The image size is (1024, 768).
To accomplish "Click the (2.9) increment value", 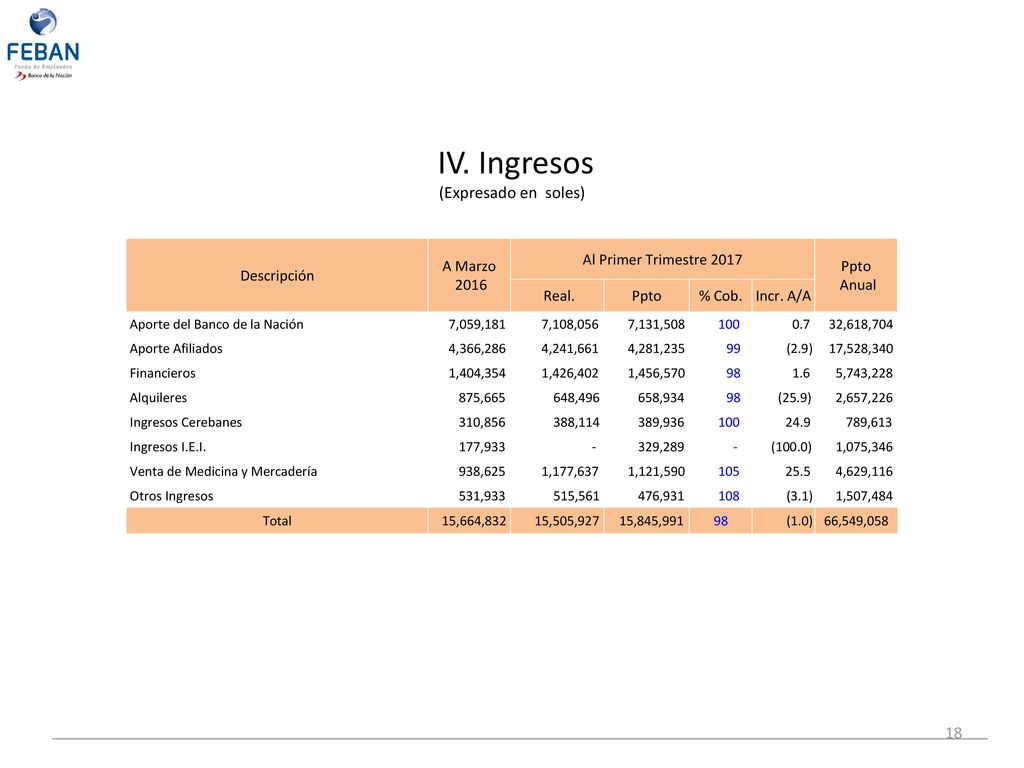I will pos(799,349).
